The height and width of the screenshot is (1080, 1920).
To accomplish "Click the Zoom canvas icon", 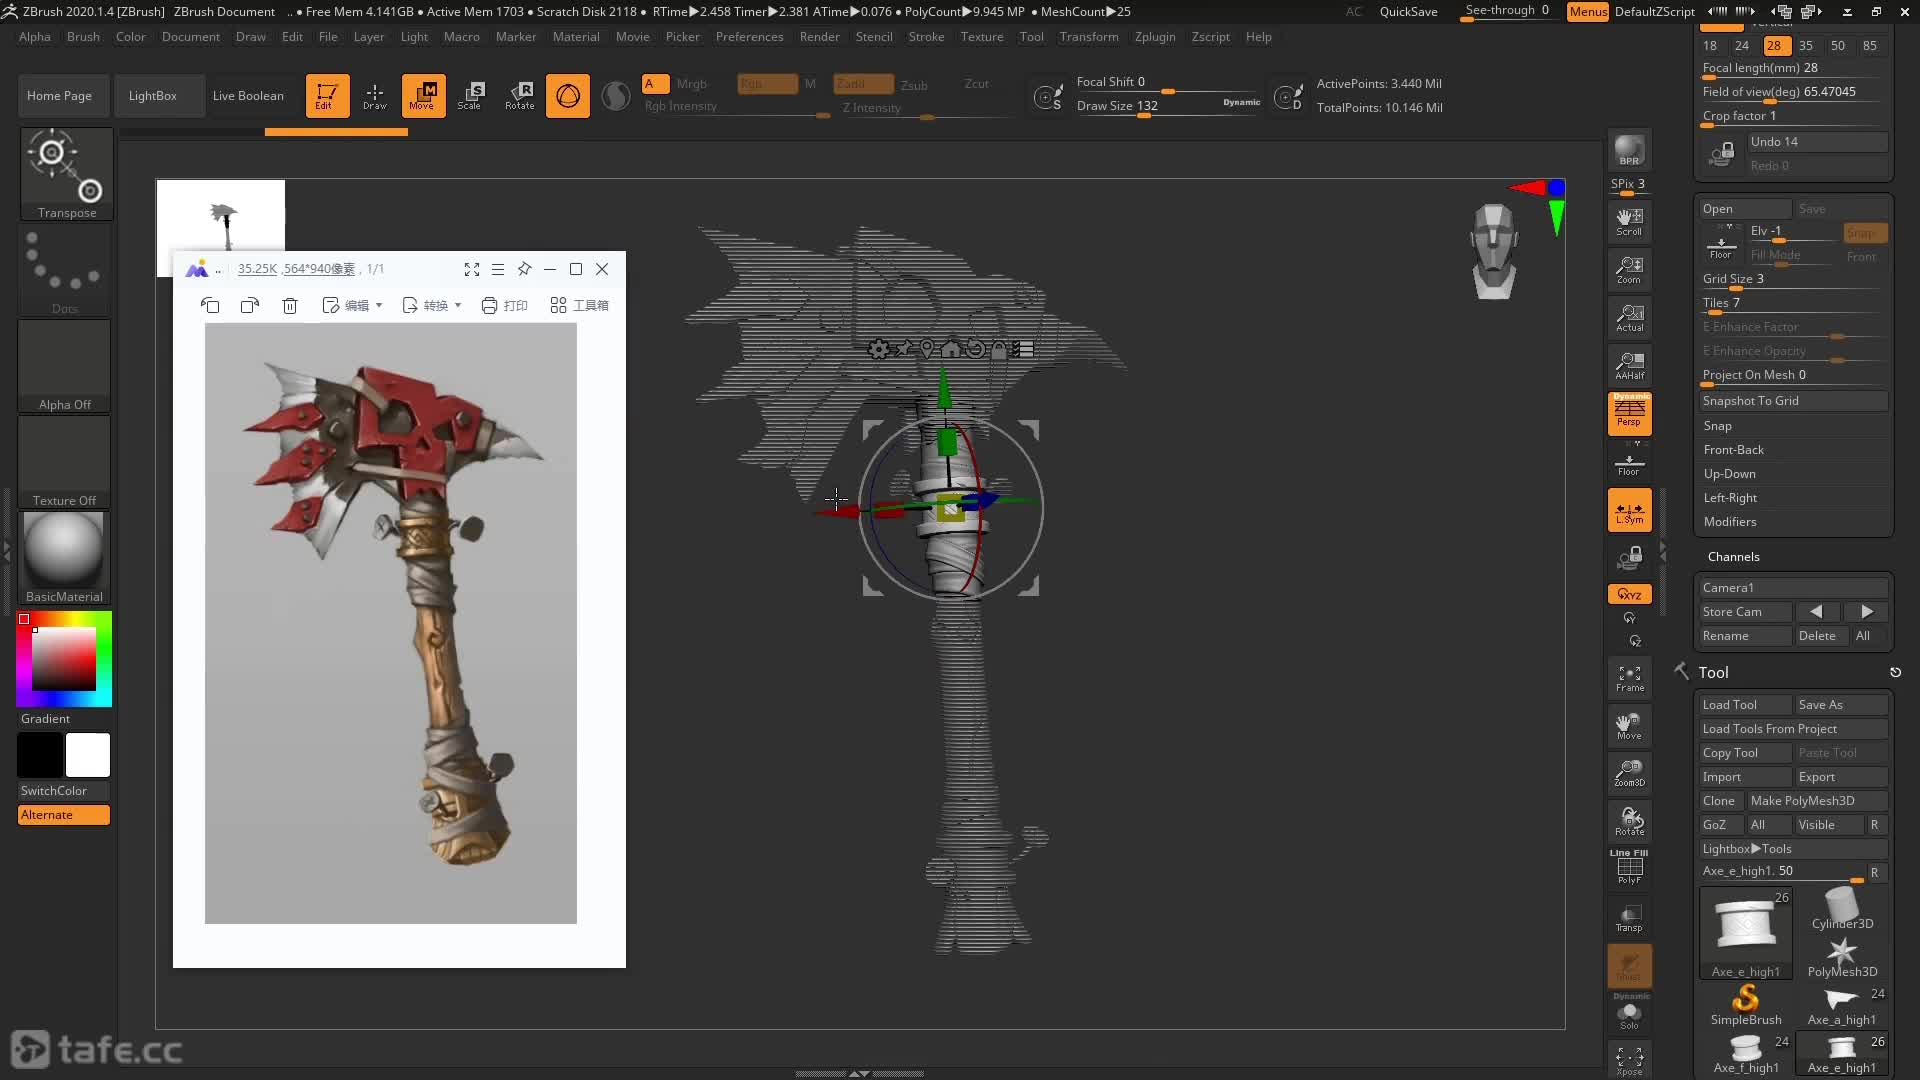I will coord(1629,270).
